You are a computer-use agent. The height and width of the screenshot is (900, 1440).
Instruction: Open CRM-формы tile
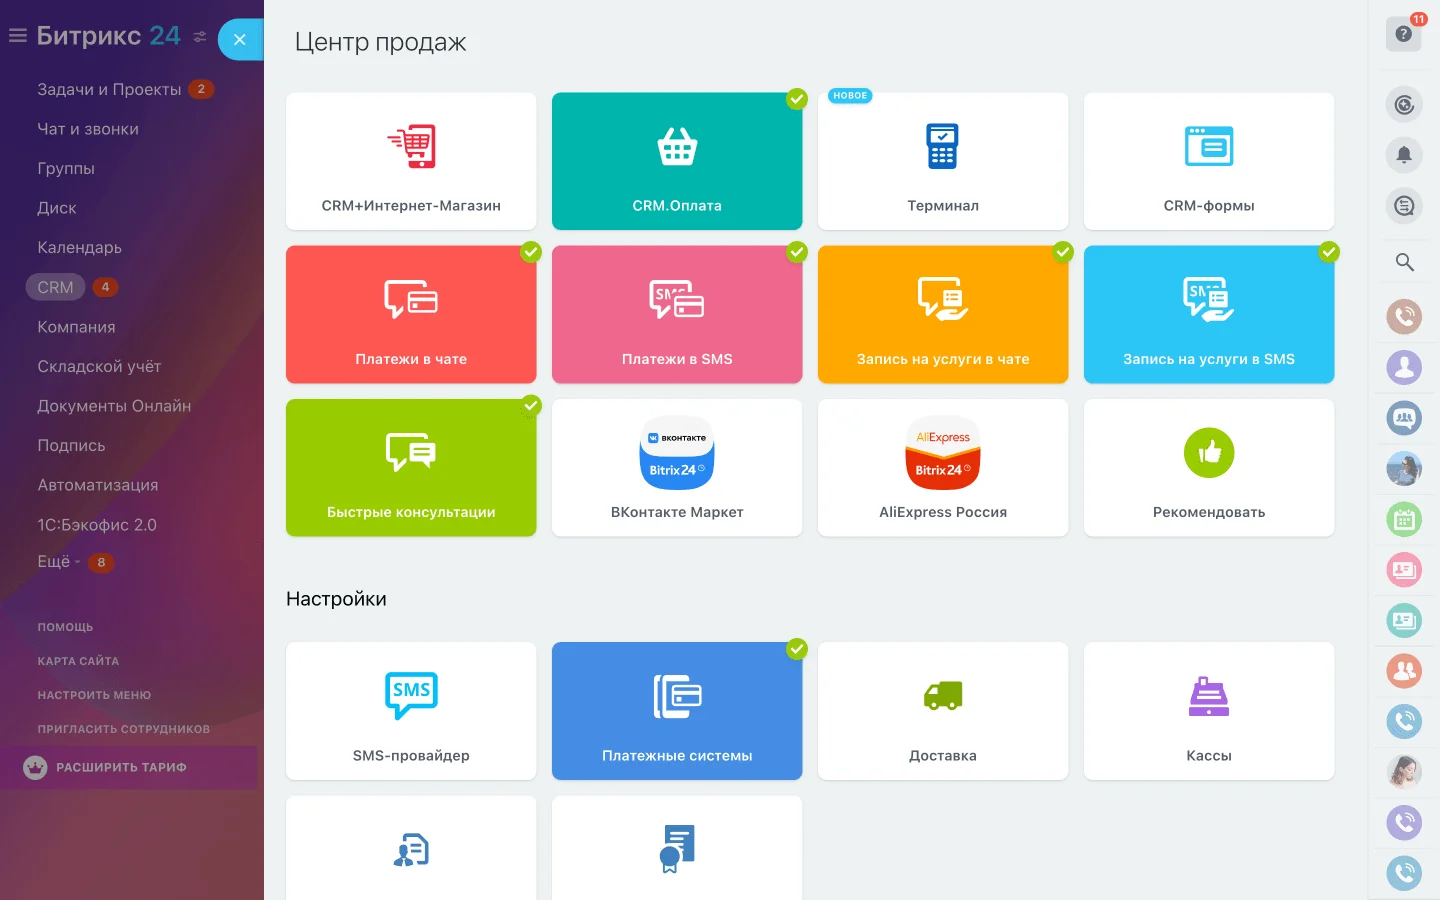click(1208, 162)
